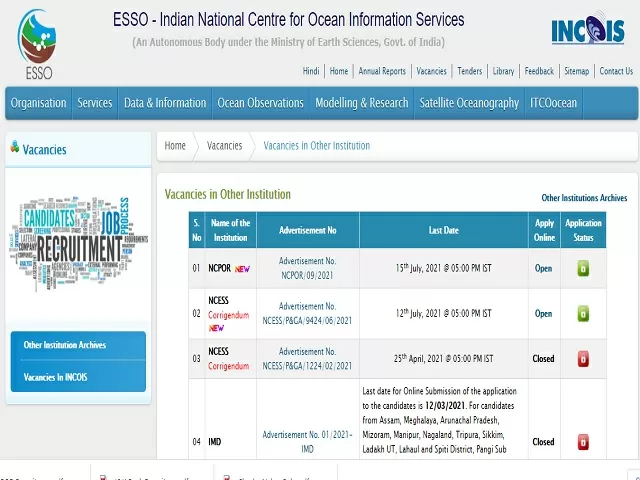Open the Services menu
Viewport: 640px width, 480px height.
click(x=95, y=103)
